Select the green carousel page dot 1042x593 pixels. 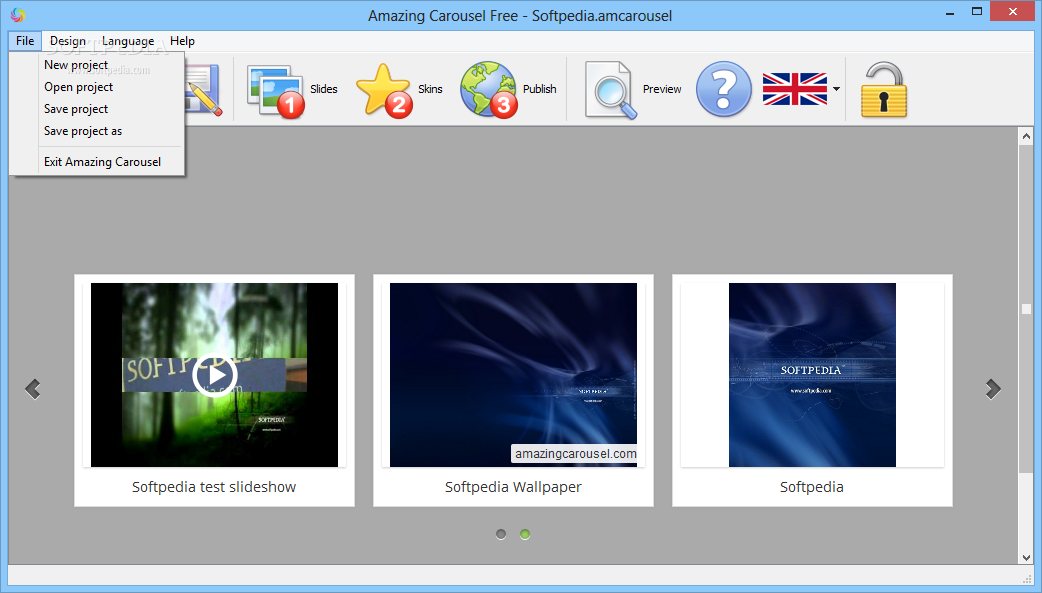pyautogui.click(x=525, y=534)
